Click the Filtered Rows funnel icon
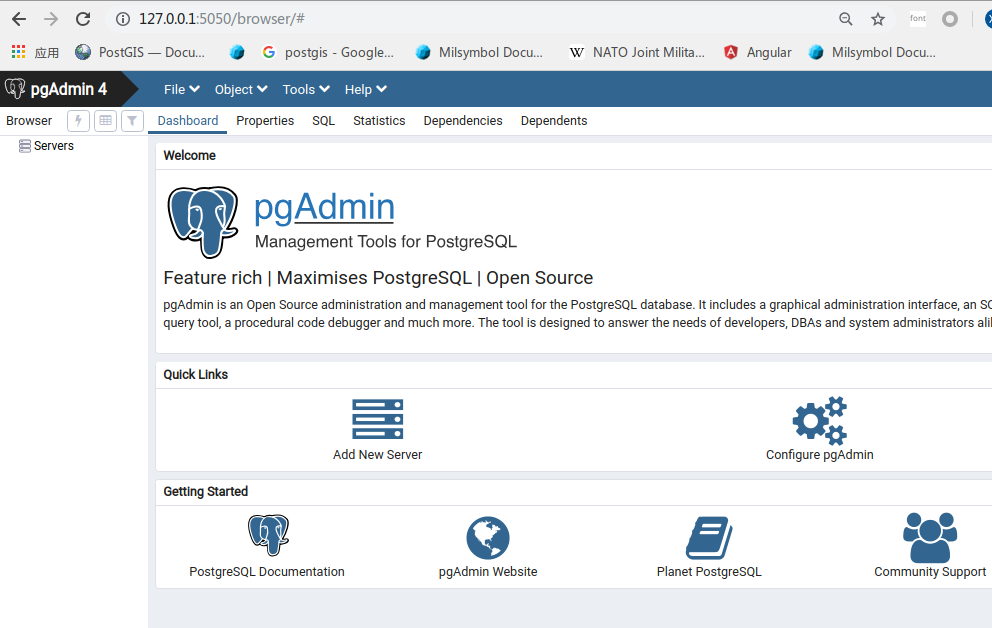Viewport: 992px width, 628px height. (132, 121)
